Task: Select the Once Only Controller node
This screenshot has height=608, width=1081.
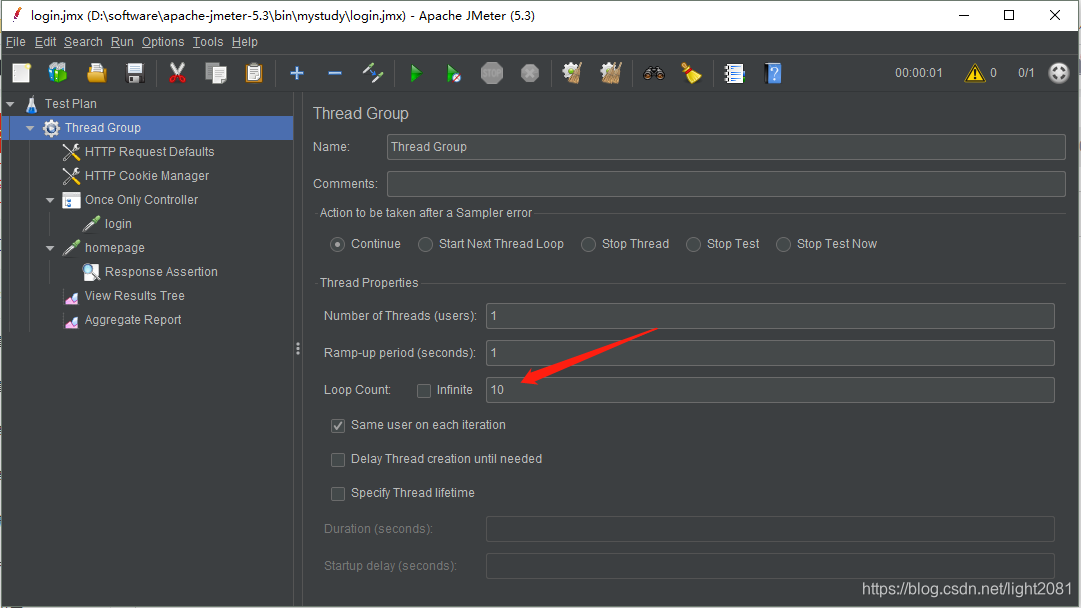Action: coord(141,200)
